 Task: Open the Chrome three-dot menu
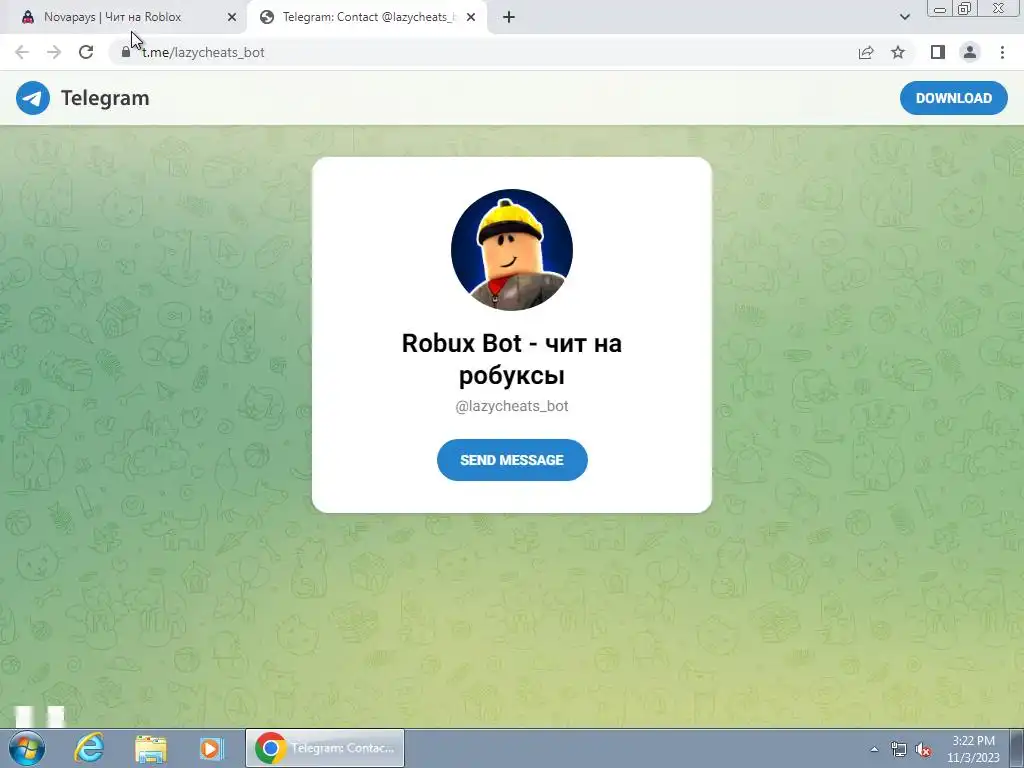[1002, 52]
